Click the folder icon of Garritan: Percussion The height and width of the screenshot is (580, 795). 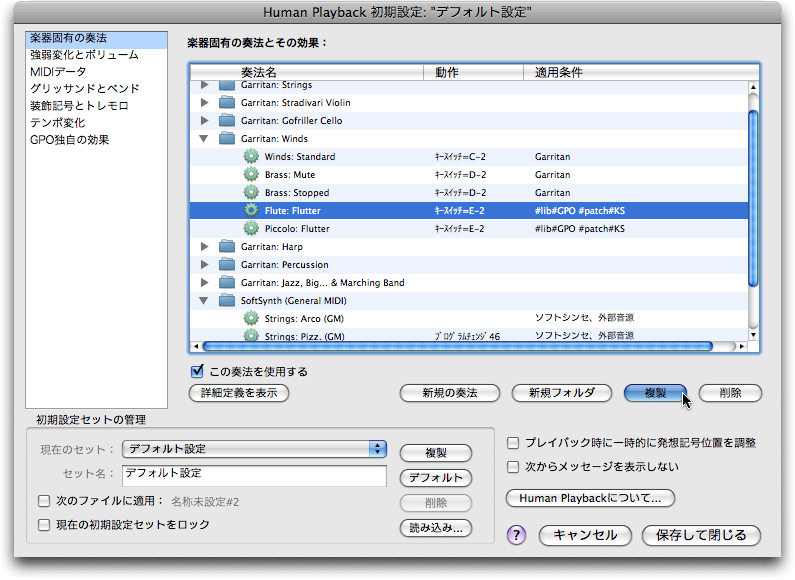coord(227,265)
